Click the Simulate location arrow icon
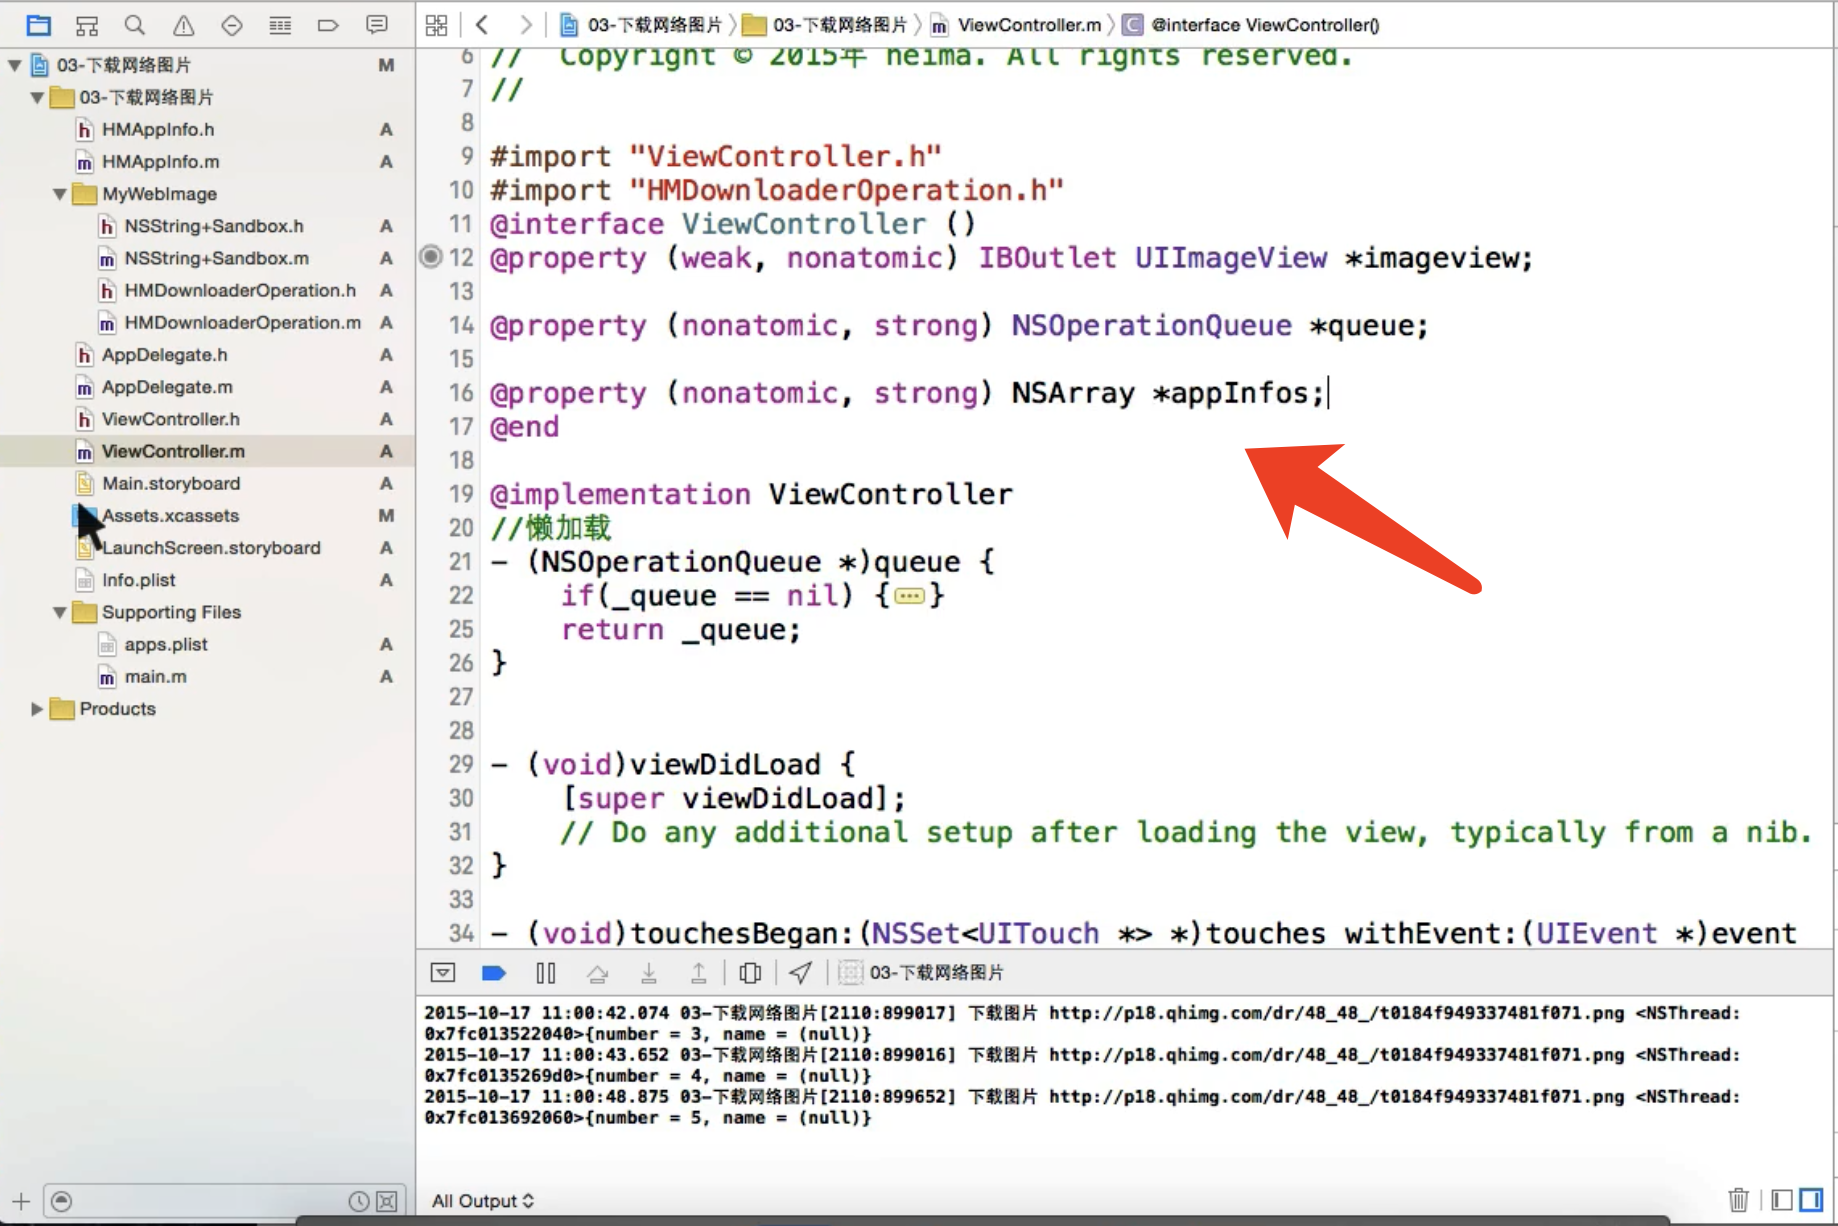Image resolution: width=1838 pixels, height=1226 pixels. 801,973
